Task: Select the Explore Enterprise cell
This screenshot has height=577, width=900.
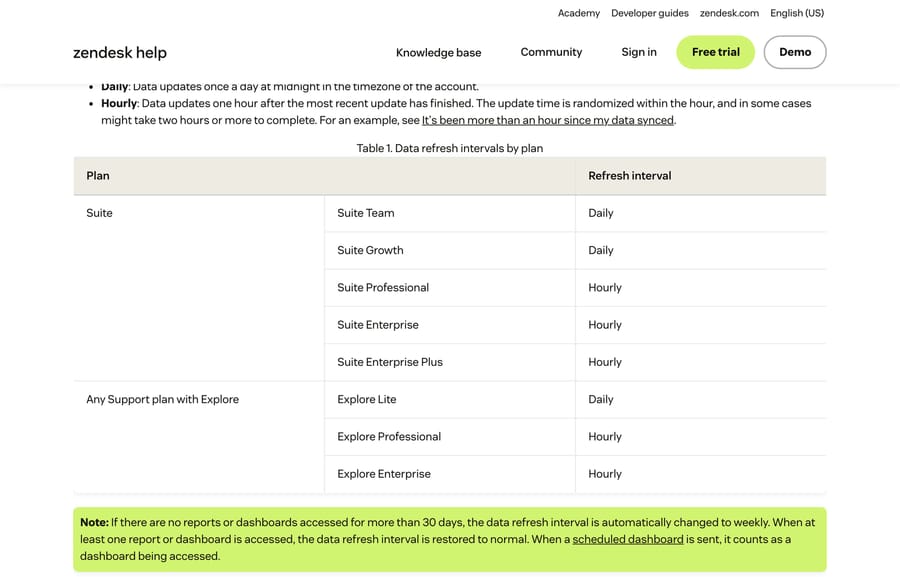Action: click(x=450, y=474)
